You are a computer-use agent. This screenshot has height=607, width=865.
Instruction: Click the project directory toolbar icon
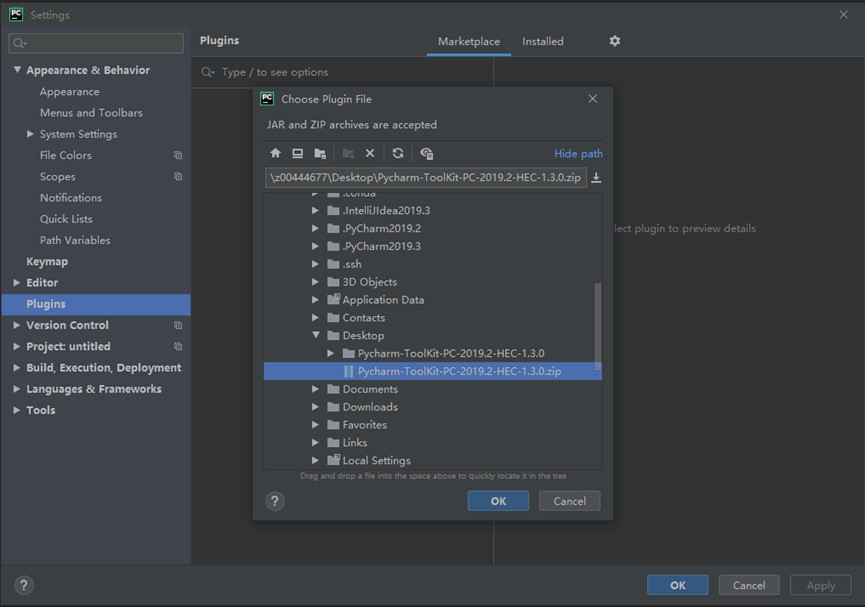tap(320, 153)
